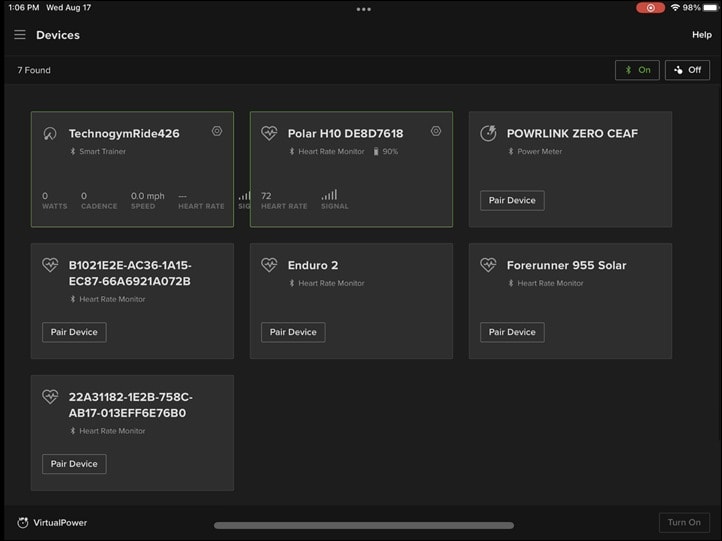Click the screen recording indicator
722x541 pixels.
tap(650, 8)
